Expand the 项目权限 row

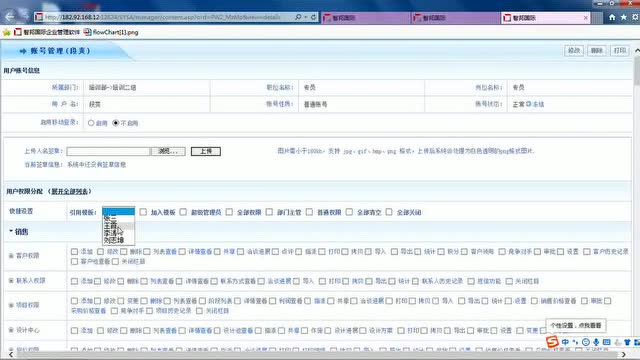11,305
